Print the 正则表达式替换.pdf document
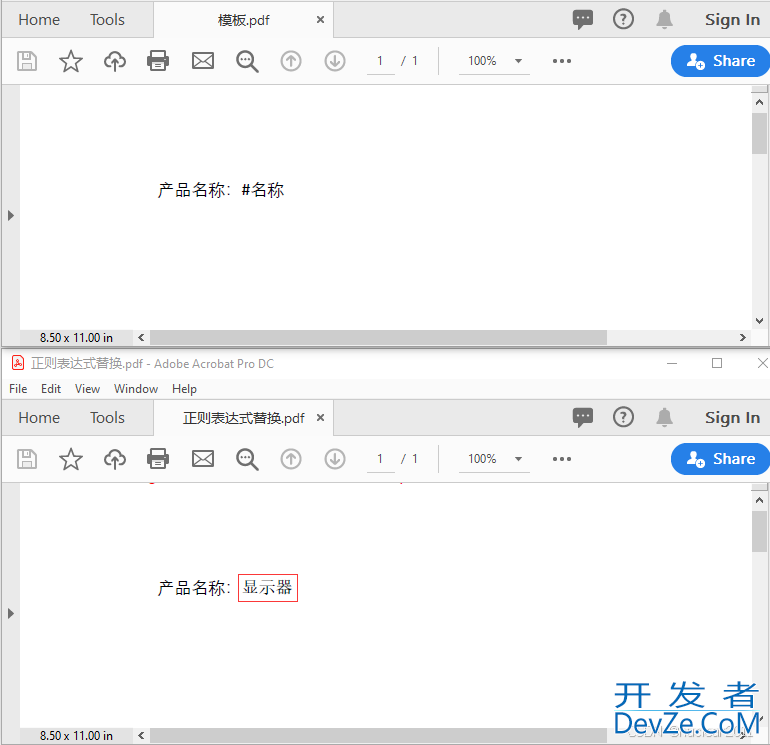The image size is (770, 745). 158,459
